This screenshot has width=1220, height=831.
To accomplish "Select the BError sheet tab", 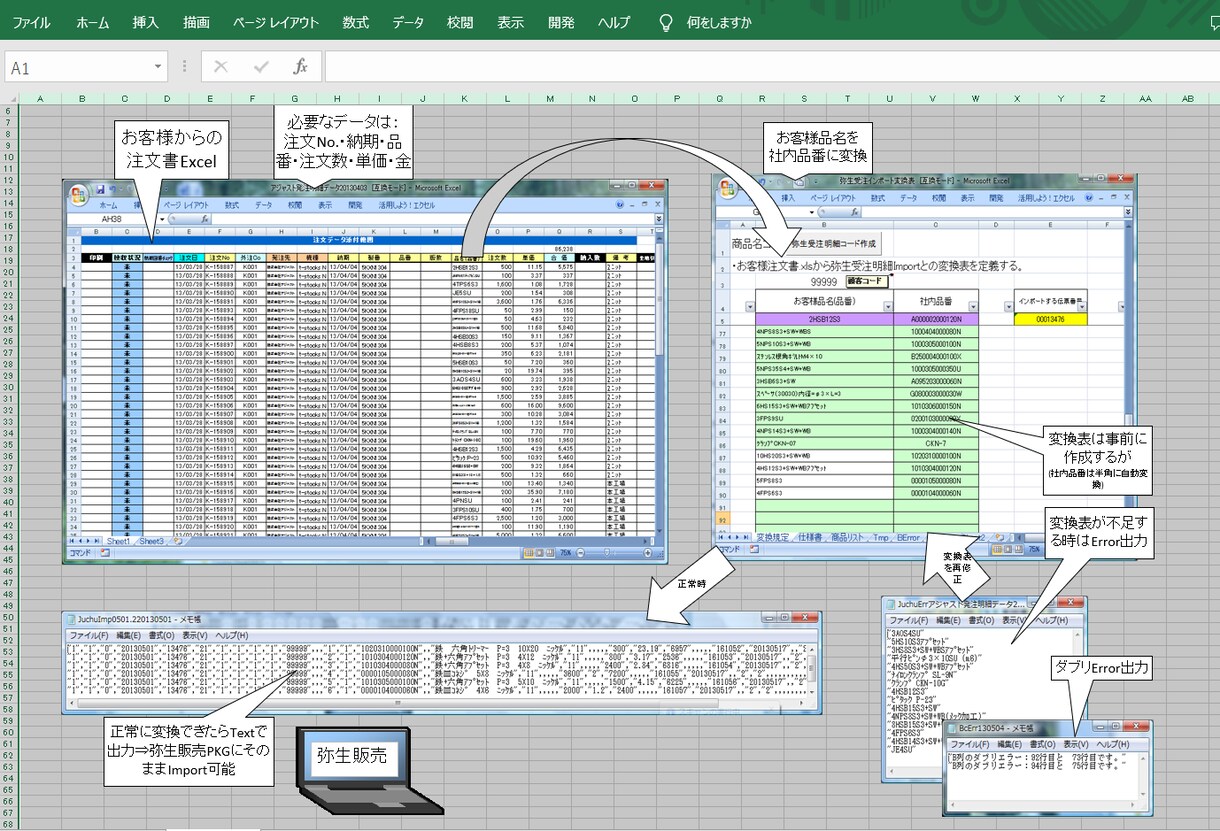I will click(908, 538).
